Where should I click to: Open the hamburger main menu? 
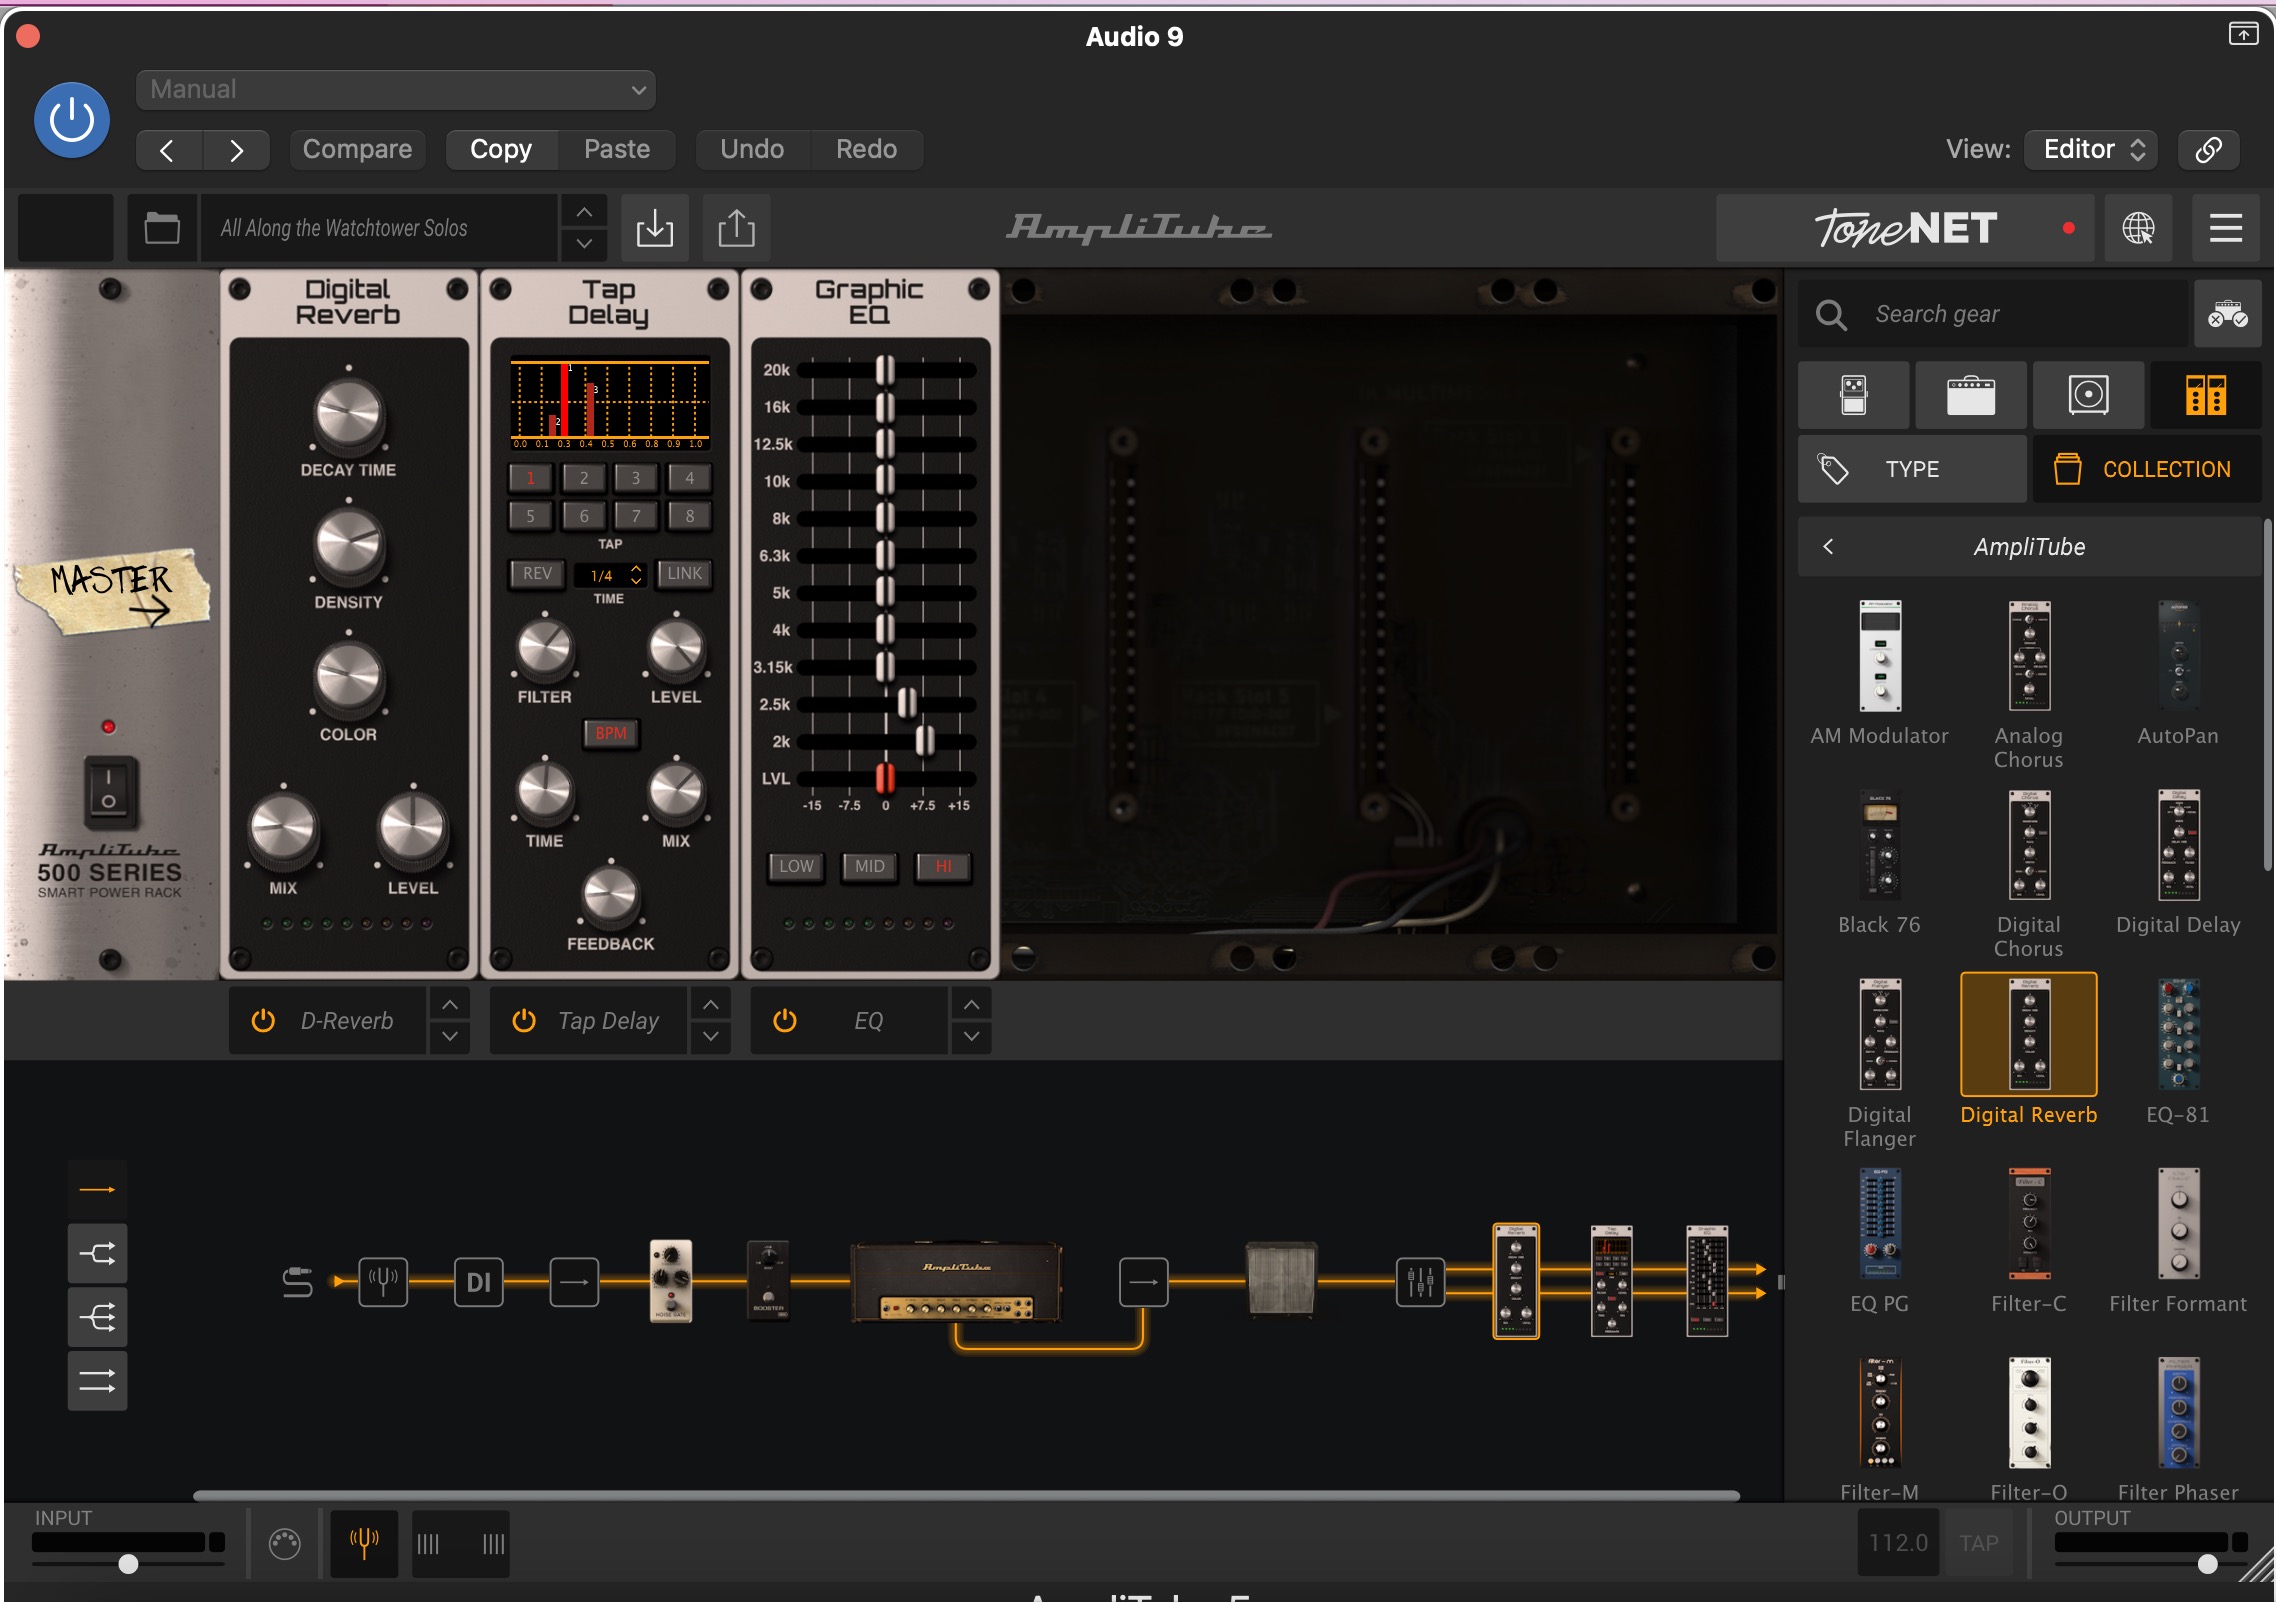pos(2225,228)
